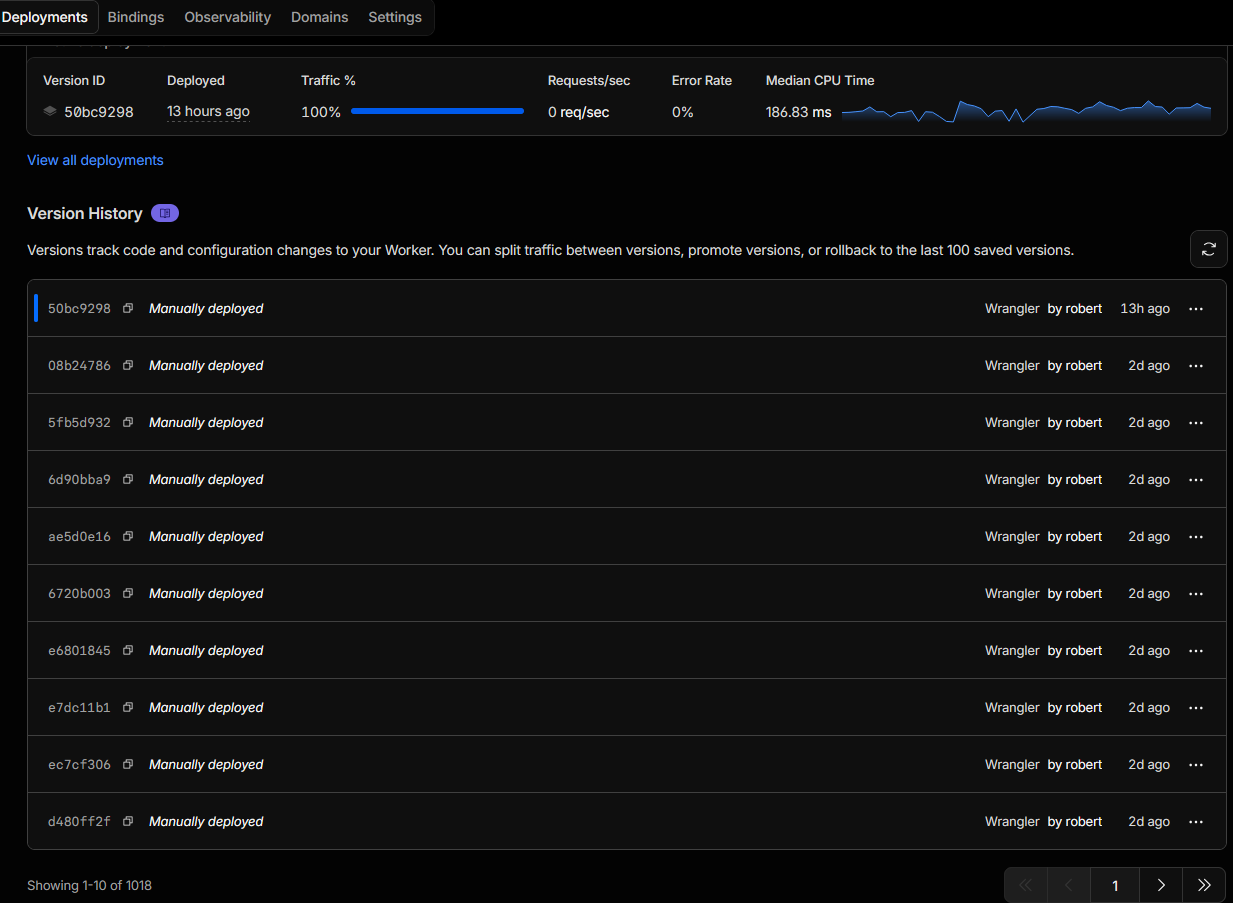Click '13h ago' timestamp in history list
This screenshot has width=1233, height=903.
tap(1145, 309)
